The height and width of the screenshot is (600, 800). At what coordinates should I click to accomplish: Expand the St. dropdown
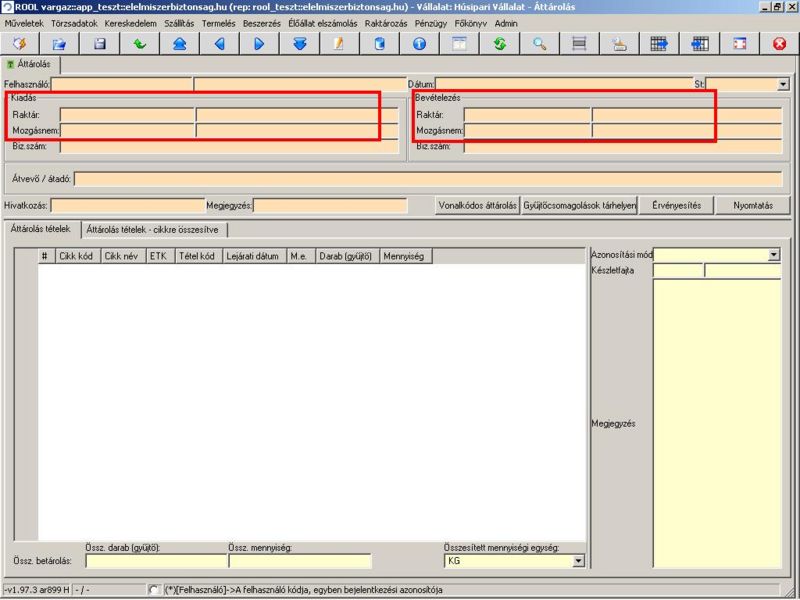click(783, 84)
